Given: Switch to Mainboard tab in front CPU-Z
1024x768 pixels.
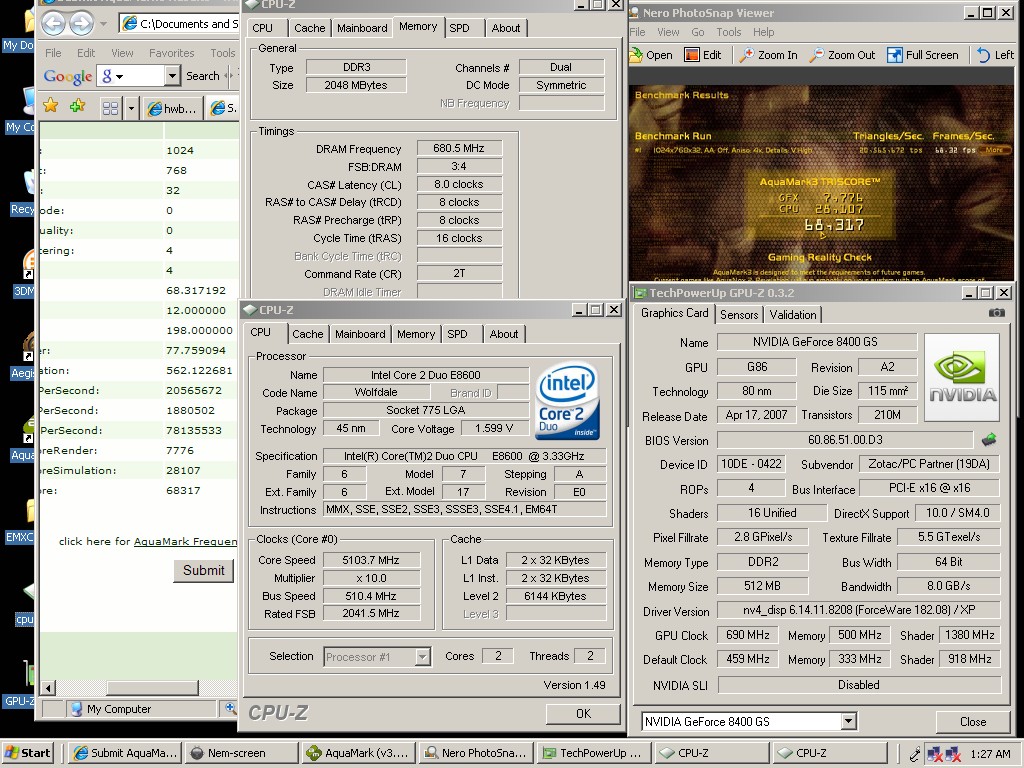Looking at the screenshot, I should pyautogui.click(x=360, y=334).
